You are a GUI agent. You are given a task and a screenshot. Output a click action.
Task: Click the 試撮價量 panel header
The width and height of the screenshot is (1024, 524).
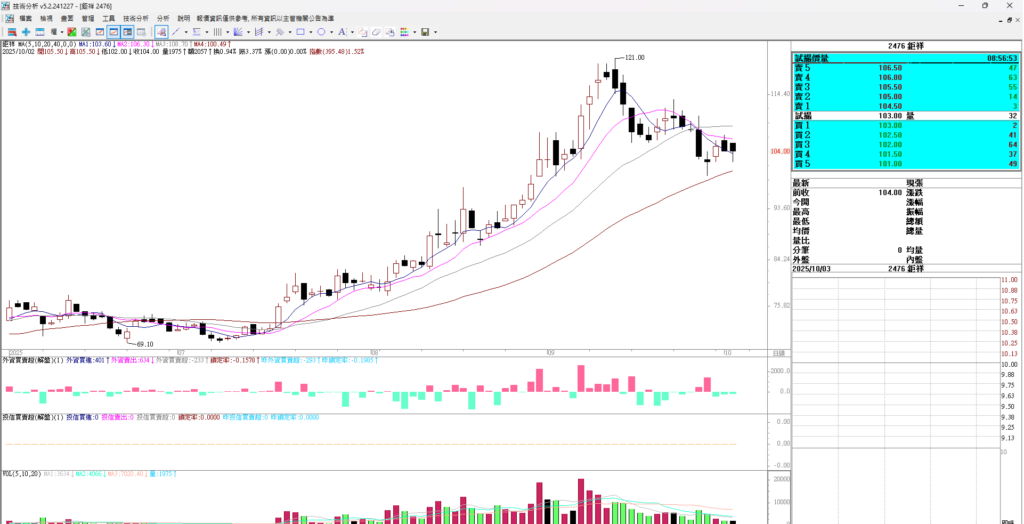pyautogui.click(x=811, y=58)
